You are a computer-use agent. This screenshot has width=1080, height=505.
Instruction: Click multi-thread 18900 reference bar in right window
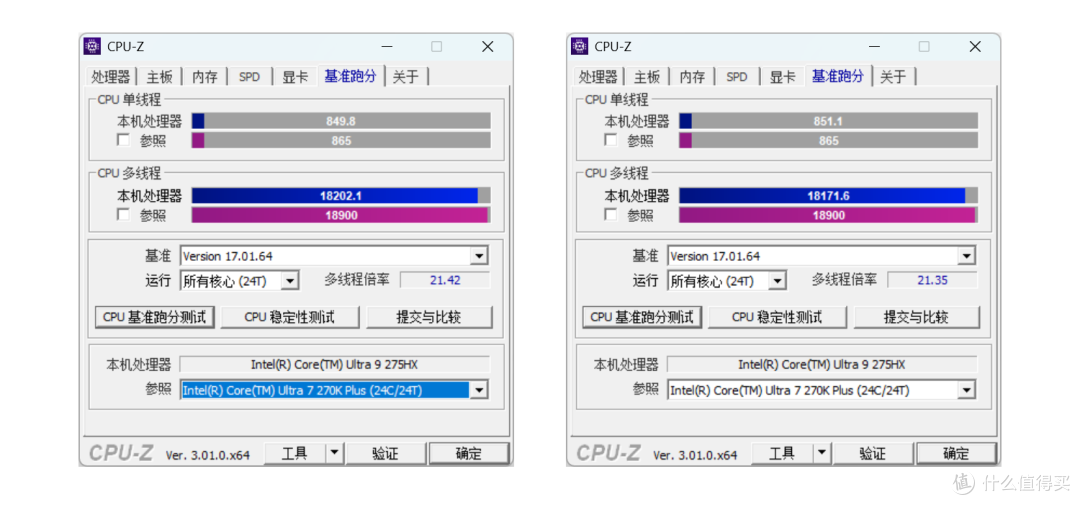[829, 215]
